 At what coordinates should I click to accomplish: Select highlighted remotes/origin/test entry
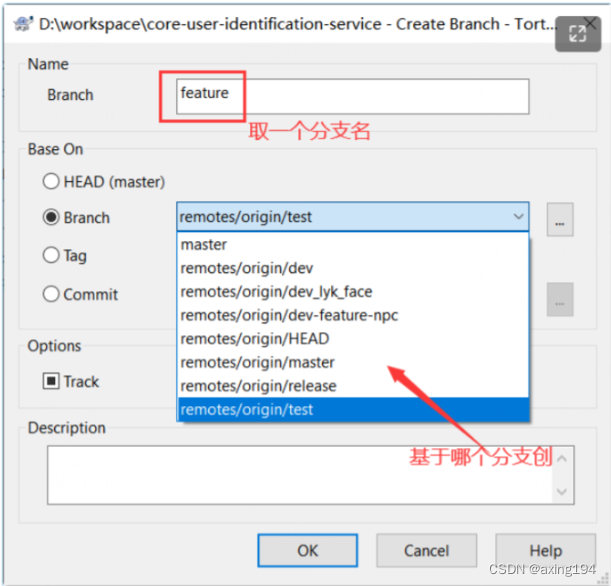353,409
